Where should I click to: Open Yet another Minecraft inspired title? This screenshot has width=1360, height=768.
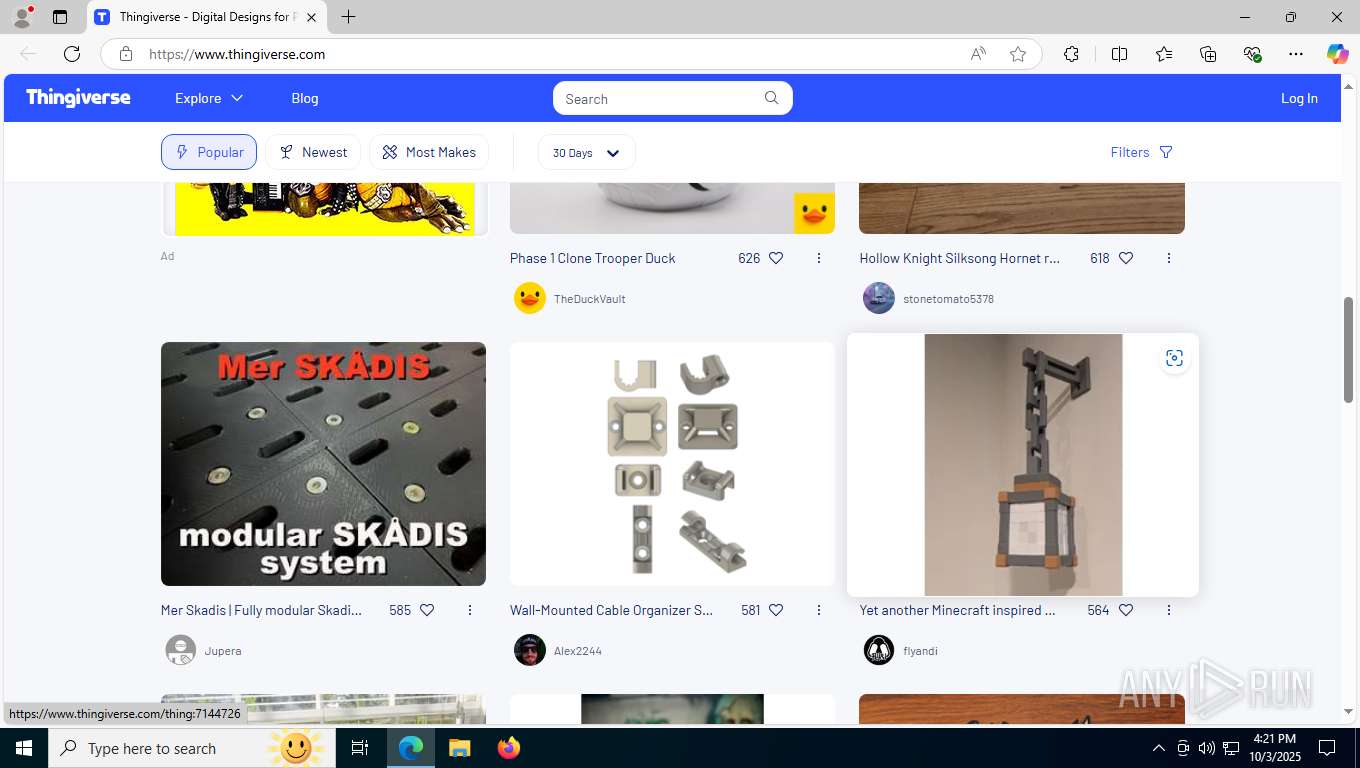pyautogui.click(x=958, y=610)
